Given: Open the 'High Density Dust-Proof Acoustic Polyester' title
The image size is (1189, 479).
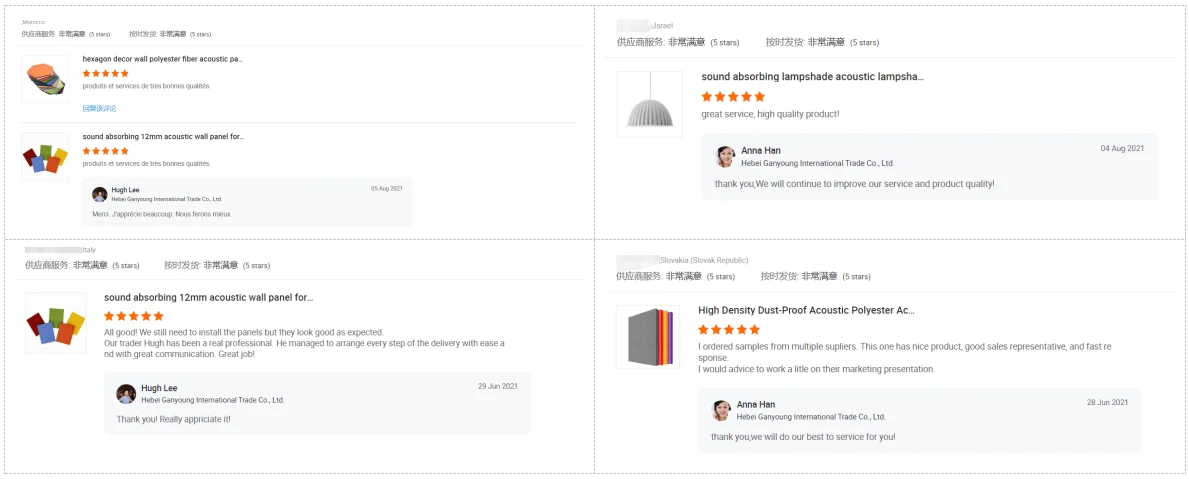Looking at the screenshot, I should pos(806,310).
